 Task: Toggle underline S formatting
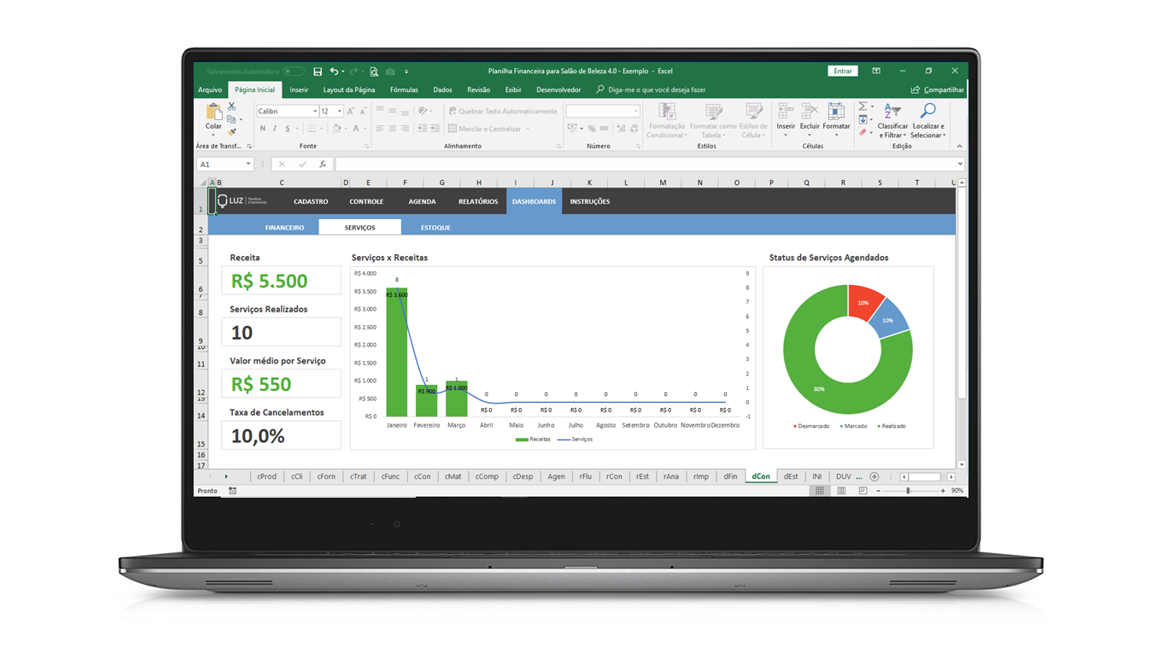pos(287,129)
